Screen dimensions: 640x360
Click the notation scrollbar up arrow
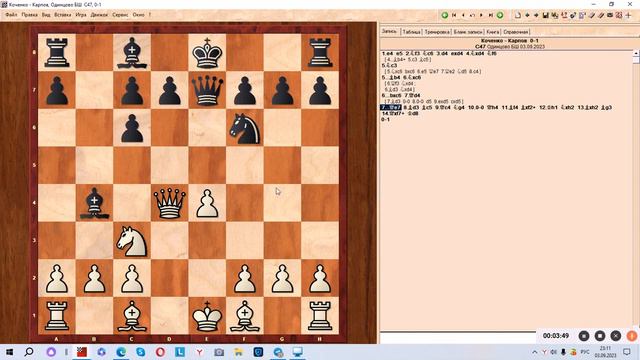(636, 53)
